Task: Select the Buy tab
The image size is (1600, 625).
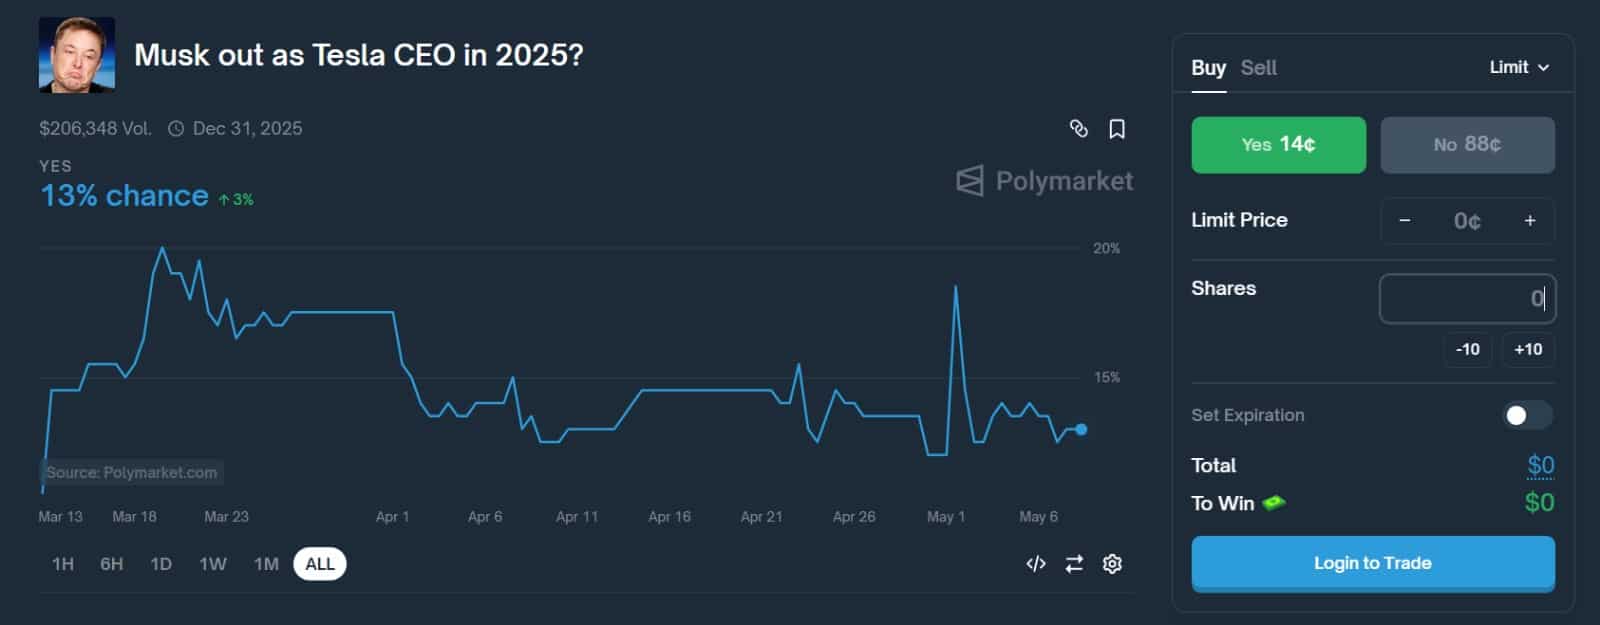Action: pyautogui.click(x=1208, y=68)
